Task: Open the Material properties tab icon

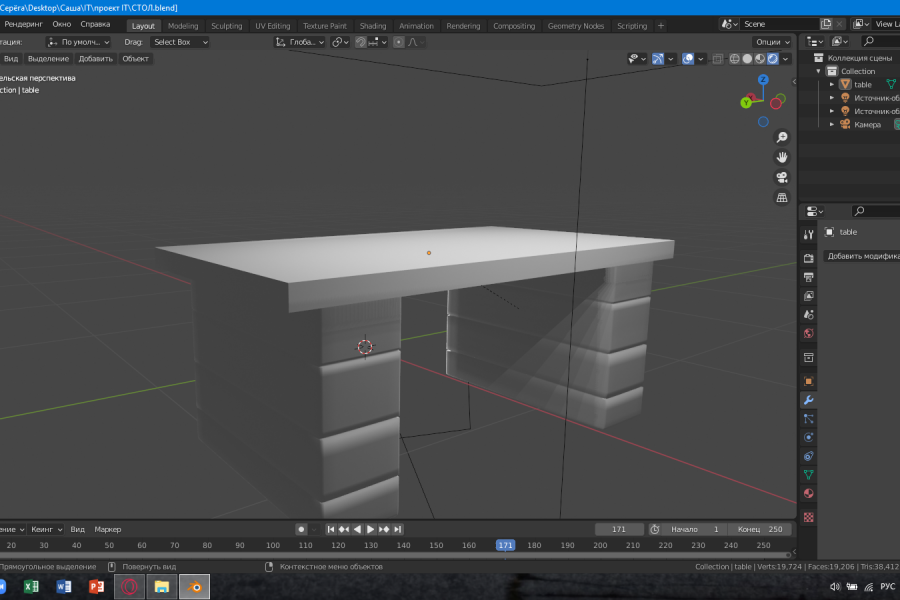Action: click(809, 493)
